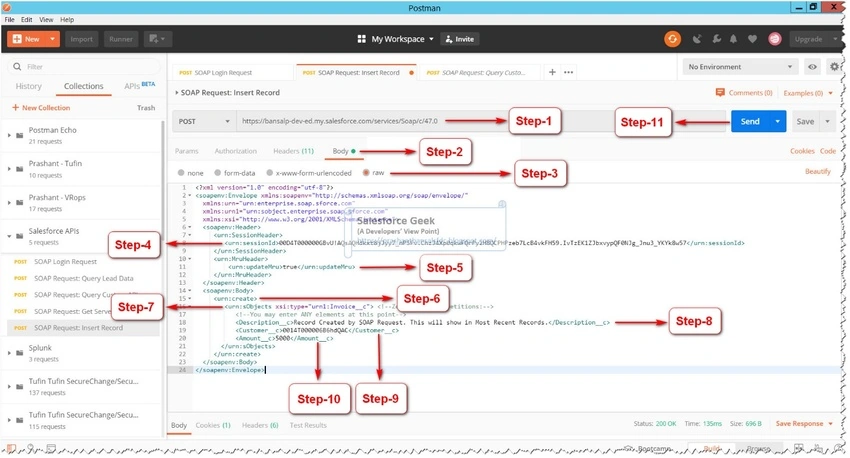Click into the collections Filter field
Screen dimensions: 850x458
tap(84, 67)
